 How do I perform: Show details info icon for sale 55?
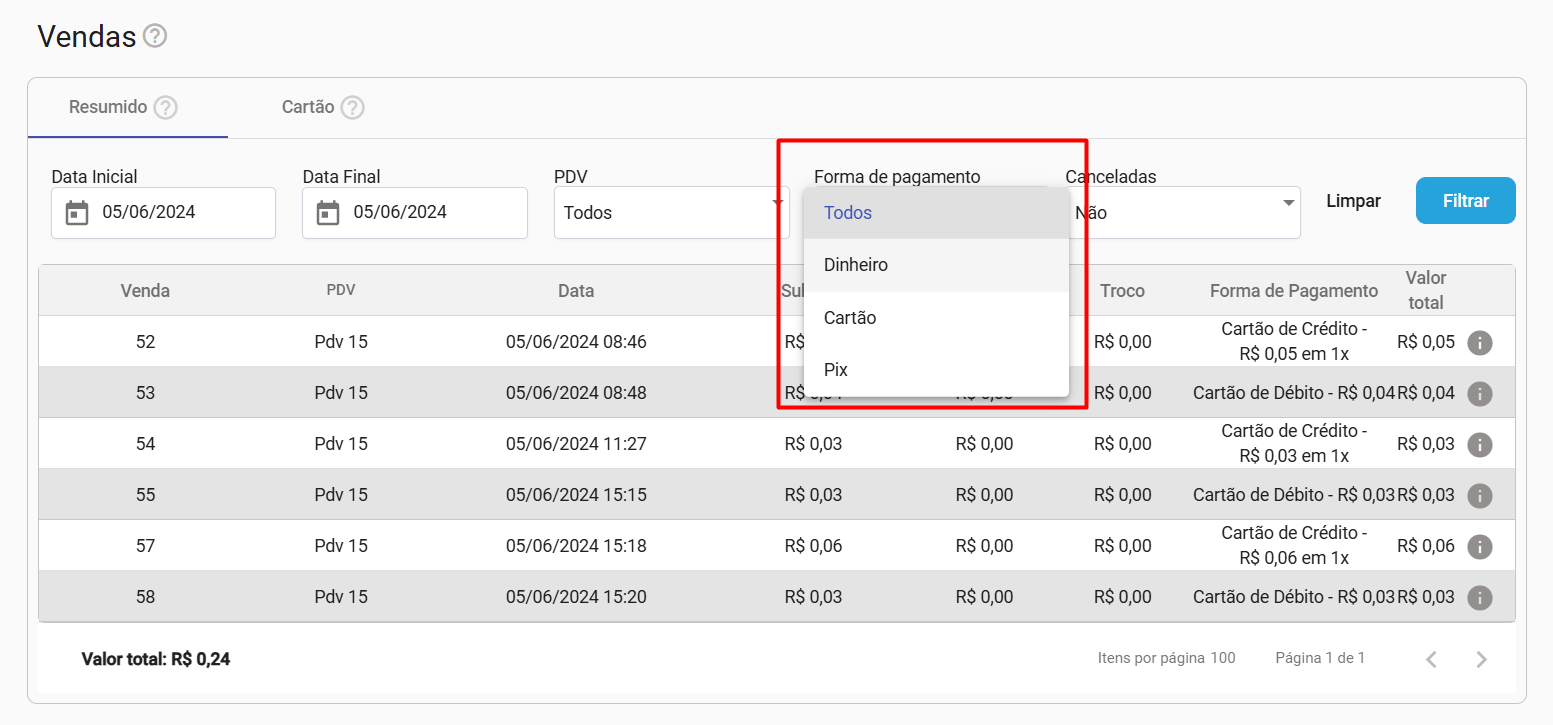[1480, 496]
